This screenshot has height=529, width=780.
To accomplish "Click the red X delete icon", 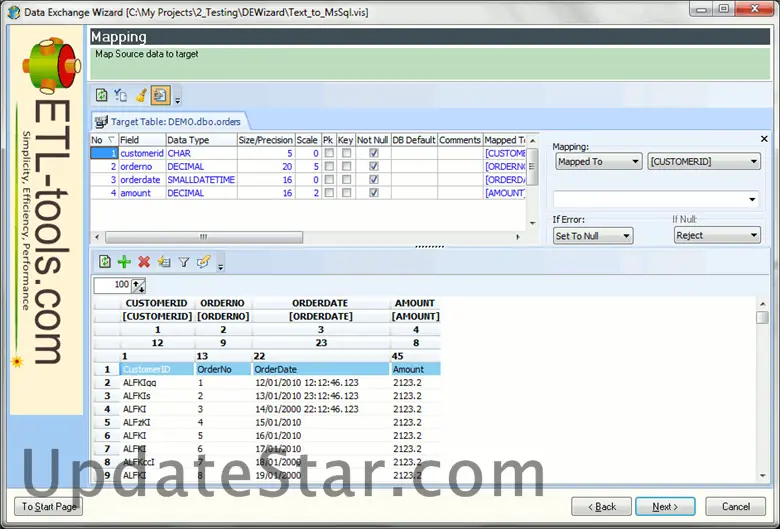I will click(144, 261).
